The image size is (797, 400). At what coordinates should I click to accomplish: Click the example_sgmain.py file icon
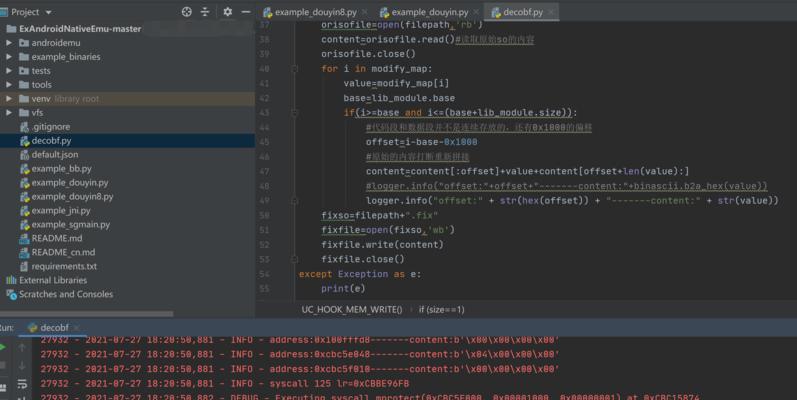[24, 225]
